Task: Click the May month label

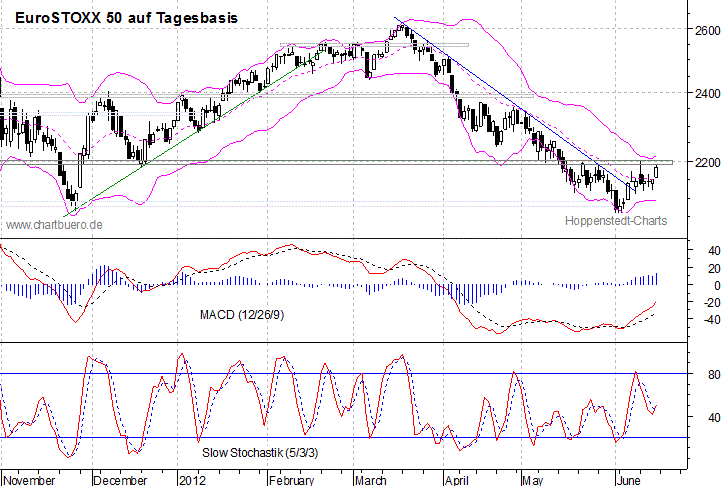Action: (x=533, y=480)
